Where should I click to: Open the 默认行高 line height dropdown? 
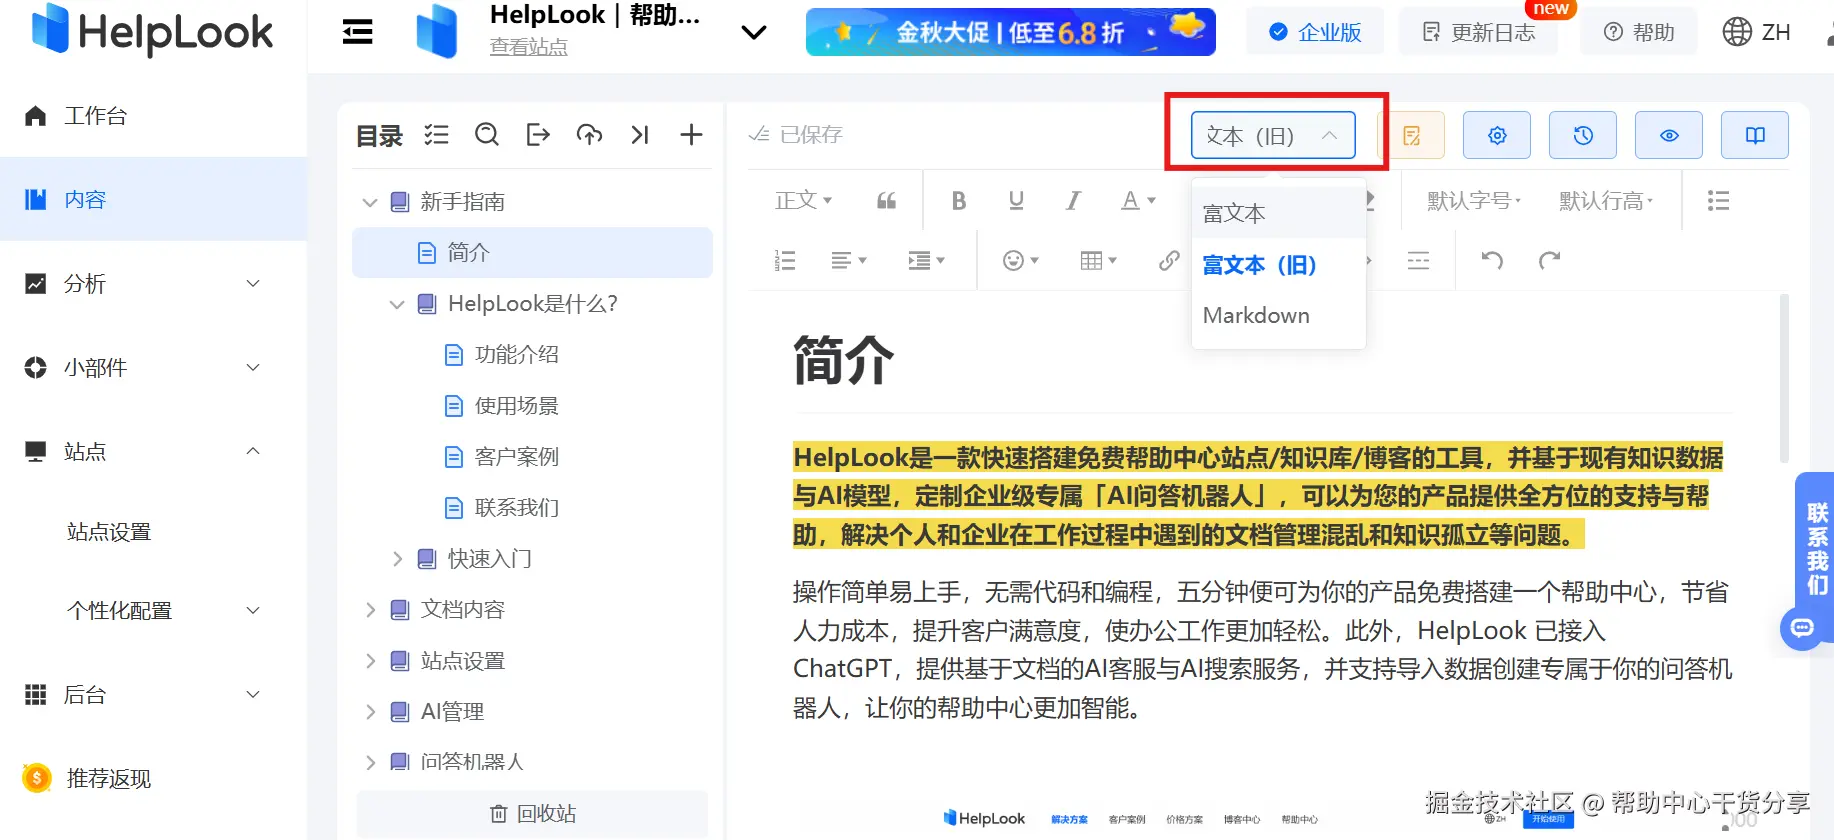pos(1606,201)
